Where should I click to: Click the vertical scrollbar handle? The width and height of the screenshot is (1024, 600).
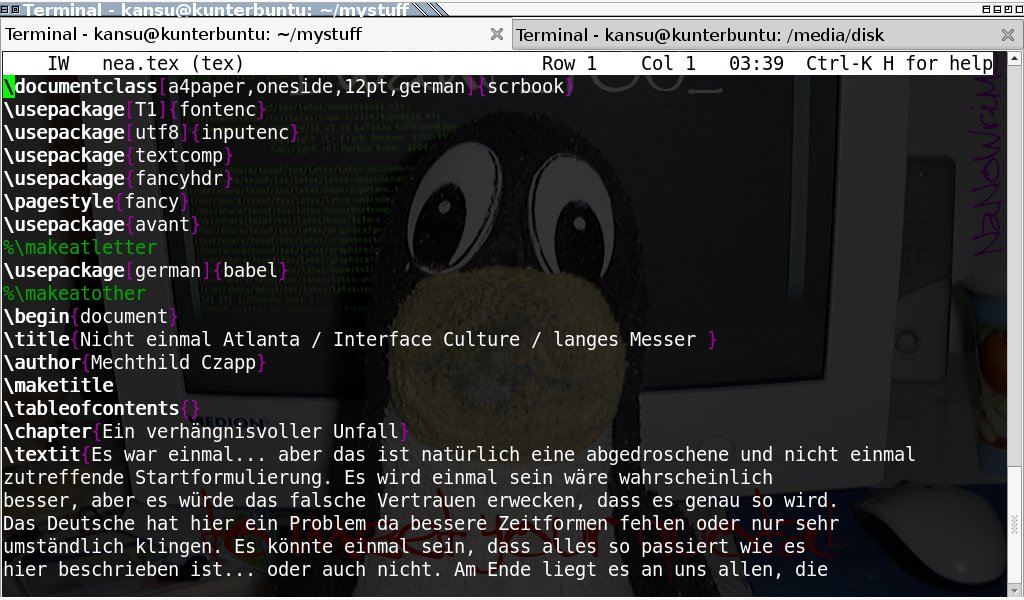1014,524
